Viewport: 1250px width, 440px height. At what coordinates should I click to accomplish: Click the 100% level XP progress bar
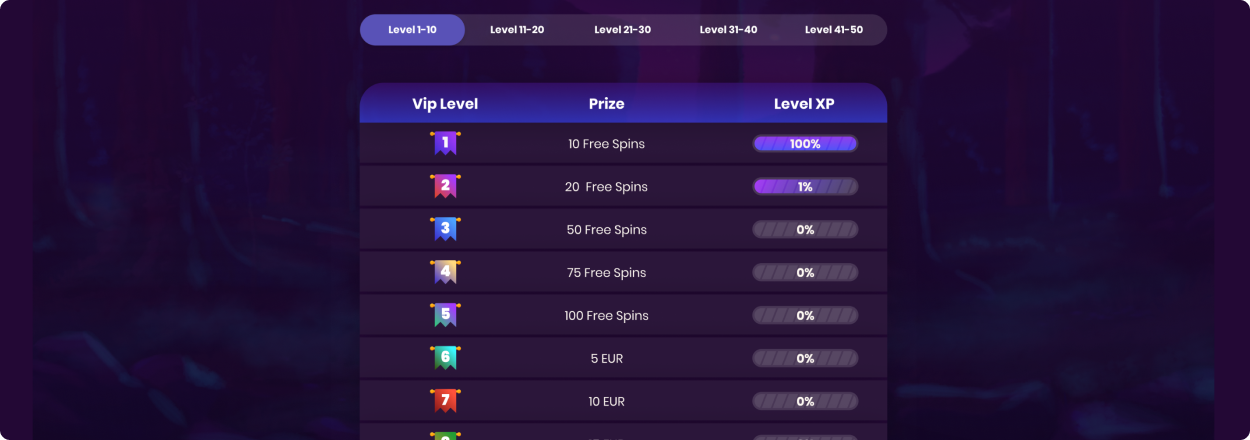click(x=805, y=144)
